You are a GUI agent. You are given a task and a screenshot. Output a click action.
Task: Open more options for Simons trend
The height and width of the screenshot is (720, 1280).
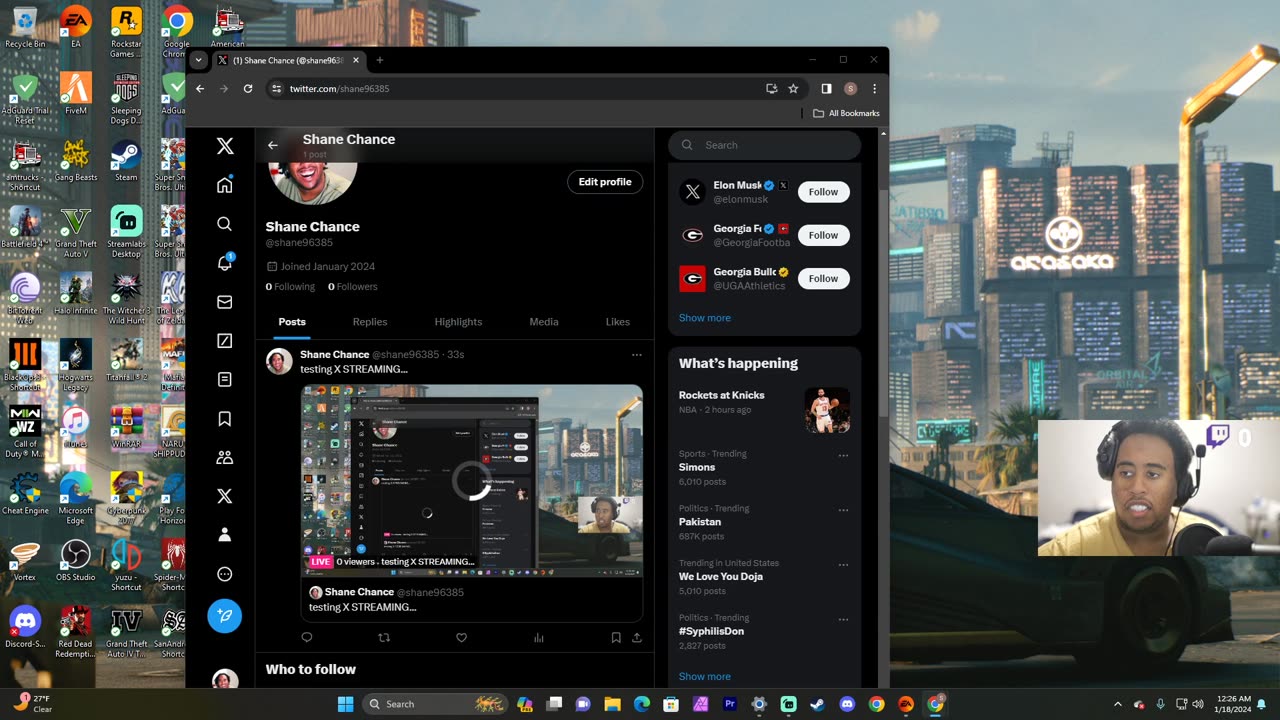(x=843, y=455)
